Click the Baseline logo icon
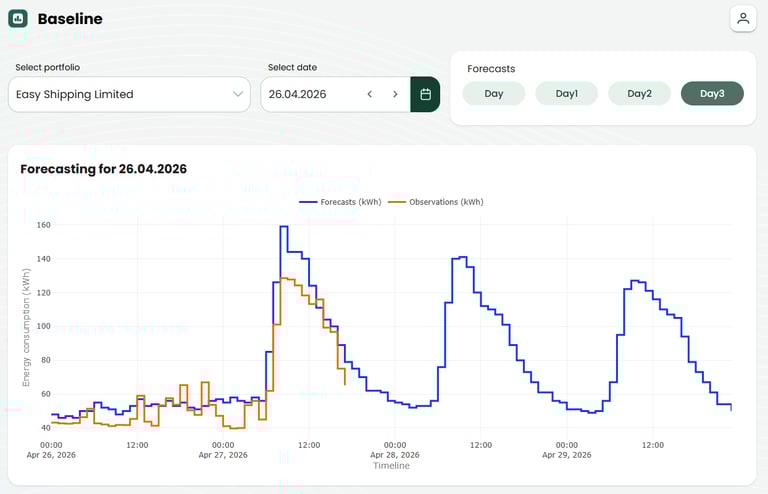The height and width of the screenshot is (494, 768). [18, 19]
